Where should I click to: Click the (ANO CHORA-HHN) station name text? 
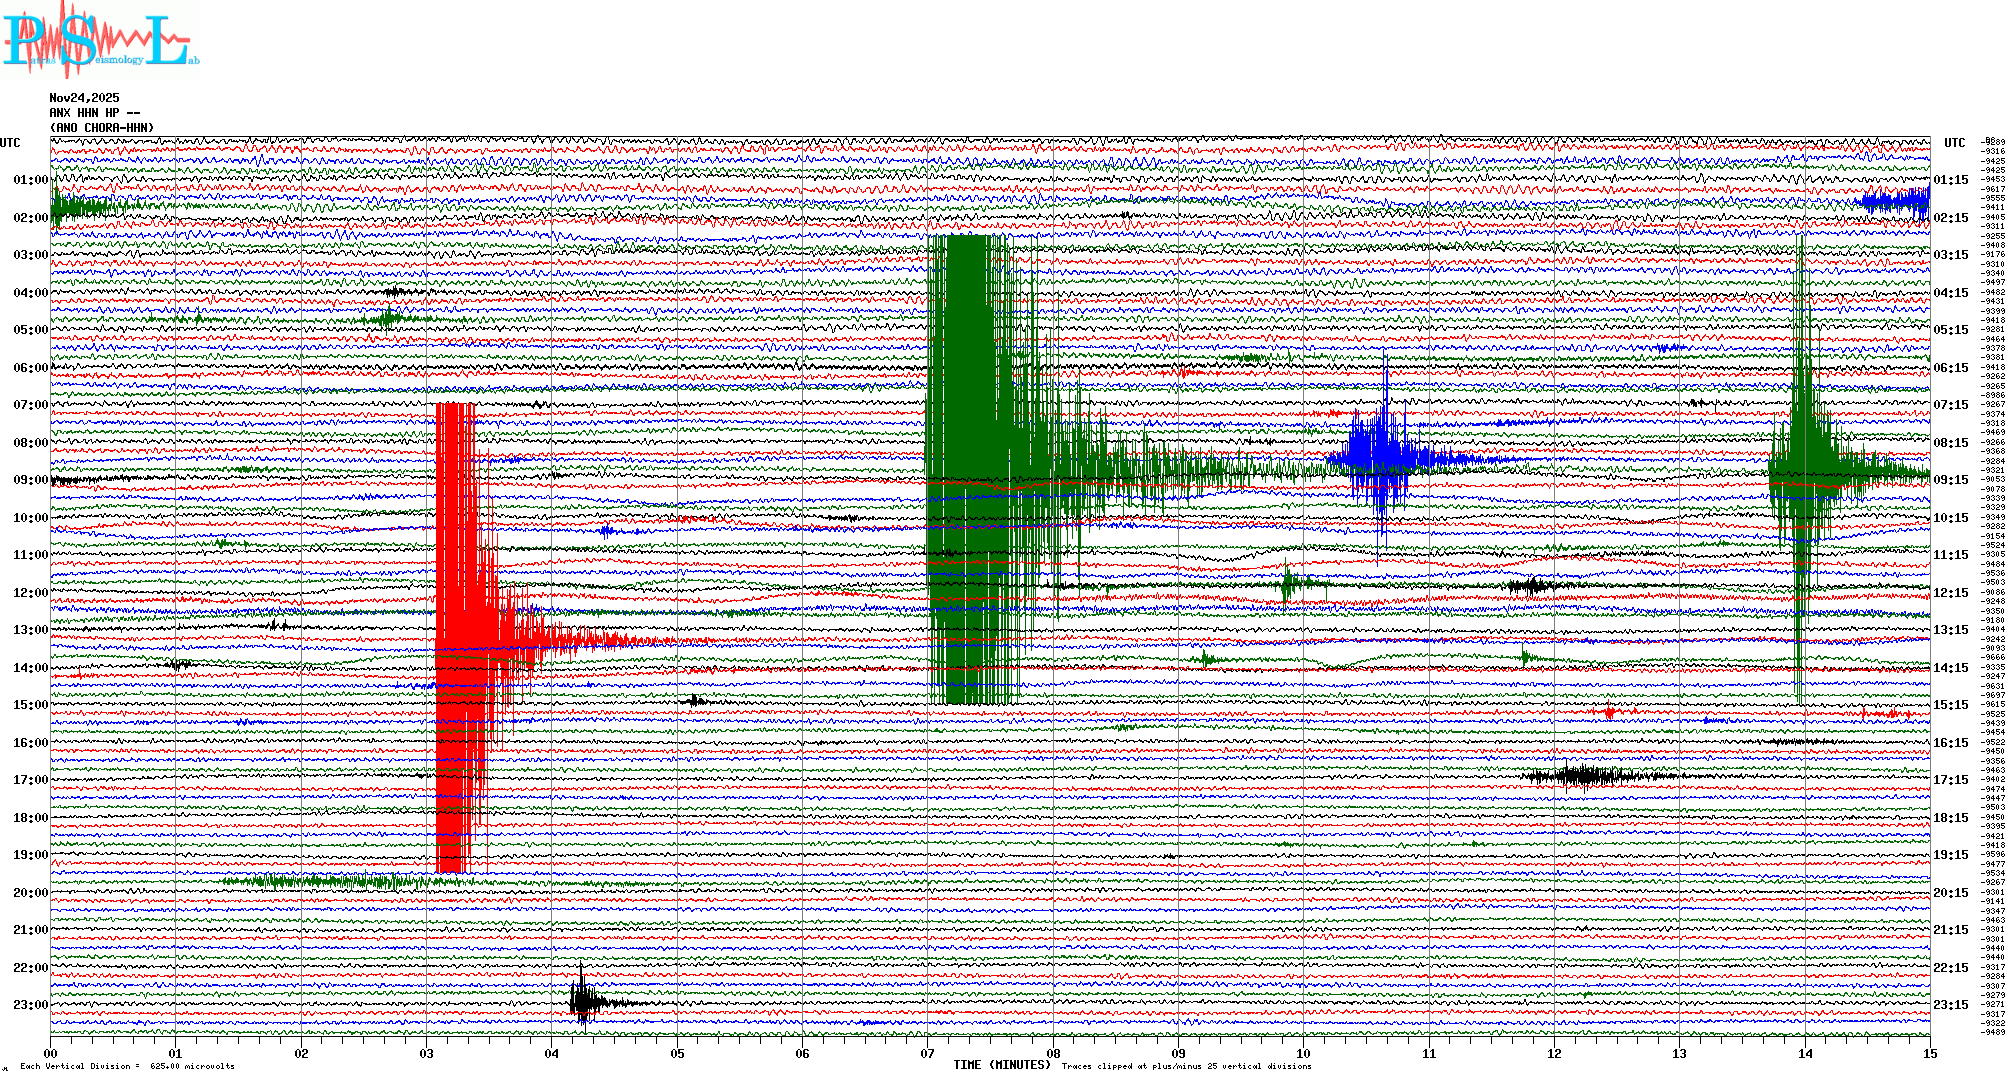[102, 128]
